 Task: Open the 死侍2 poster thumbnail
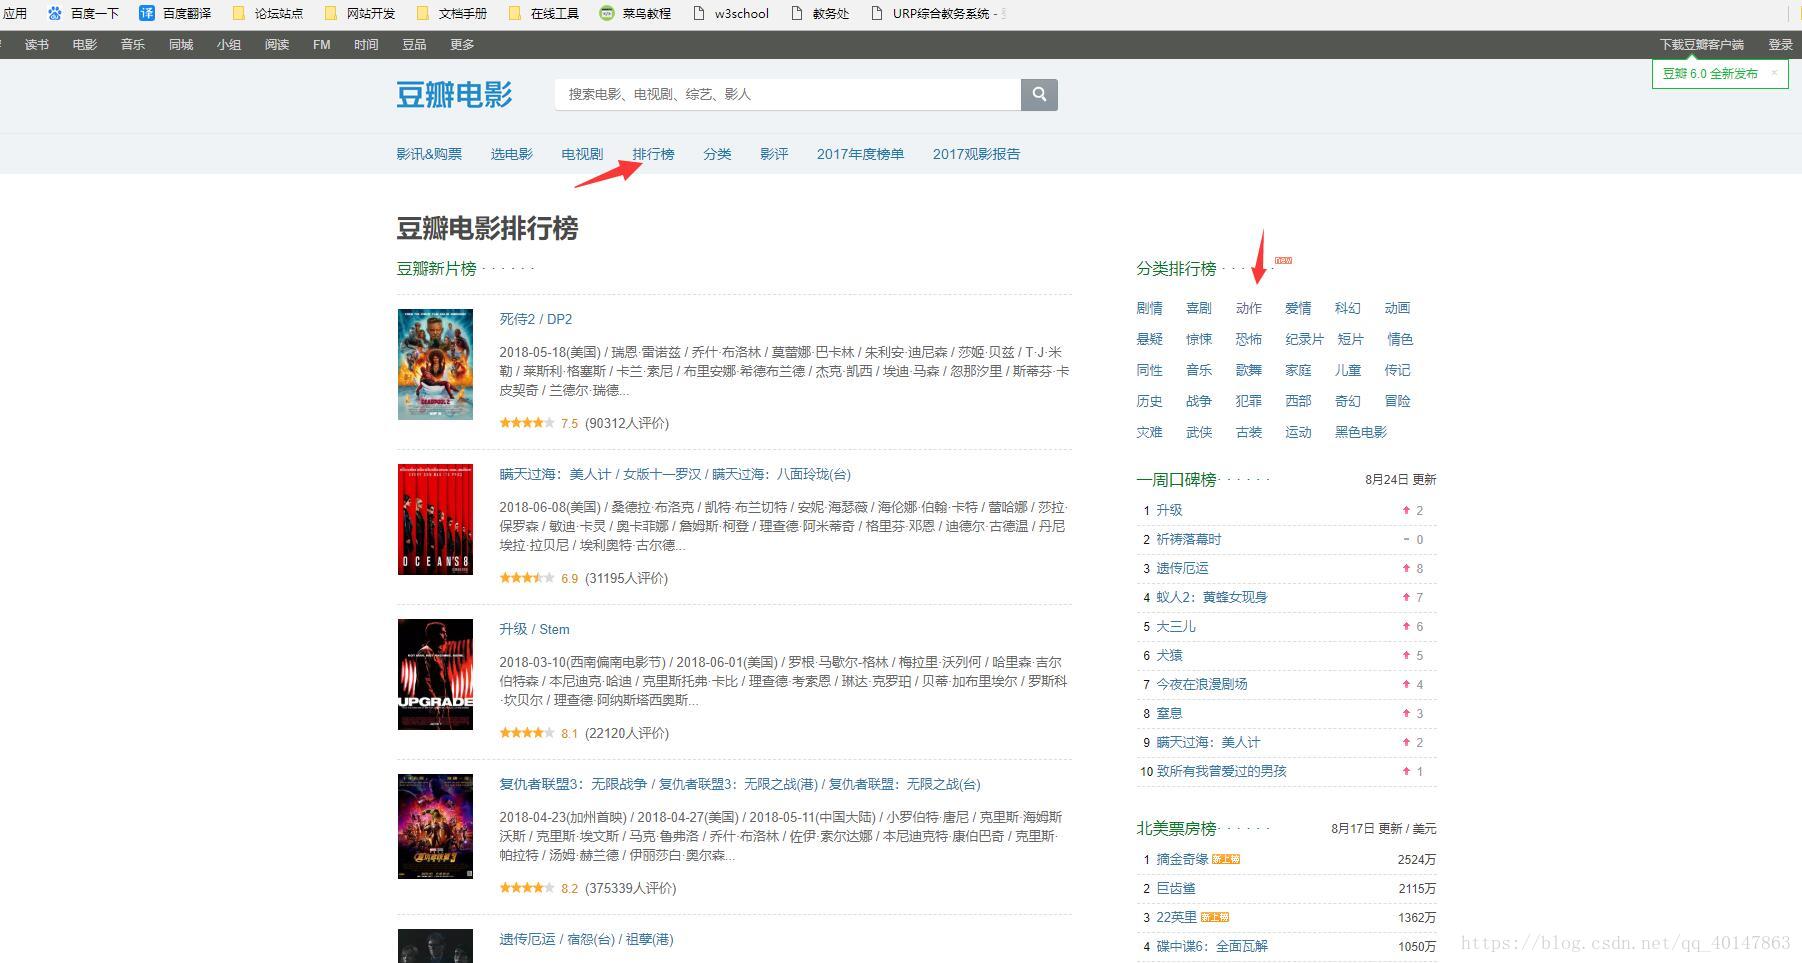tap(435, 364)
